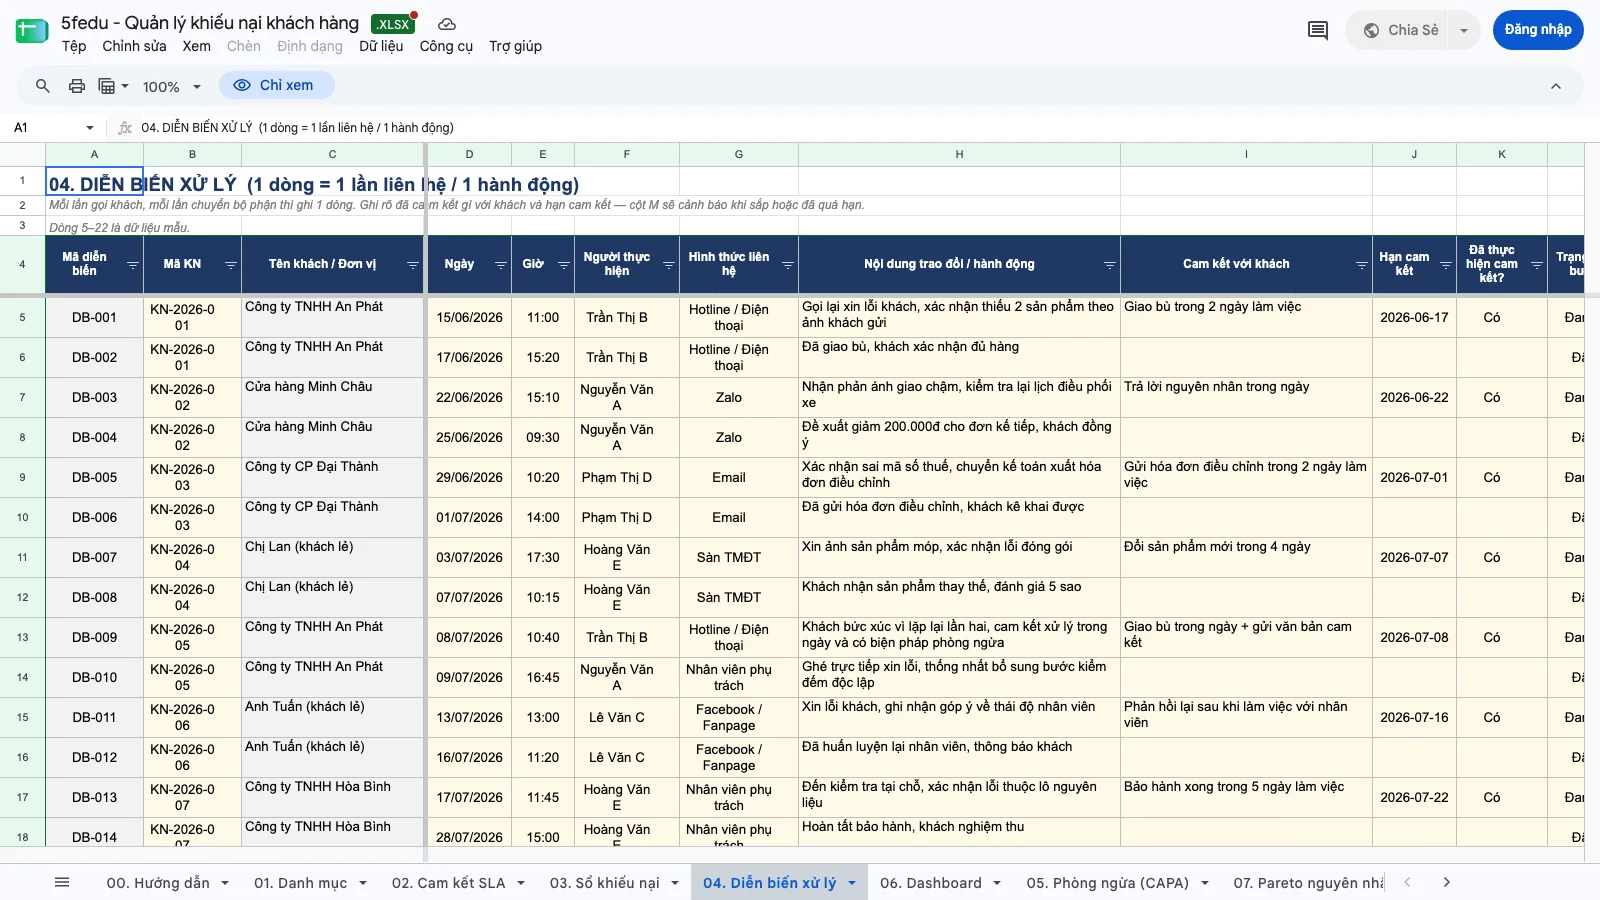The height and width of the screenshot is (900, 1600).
Task: Open the comment history icon
Action: tap(1318, 30)
